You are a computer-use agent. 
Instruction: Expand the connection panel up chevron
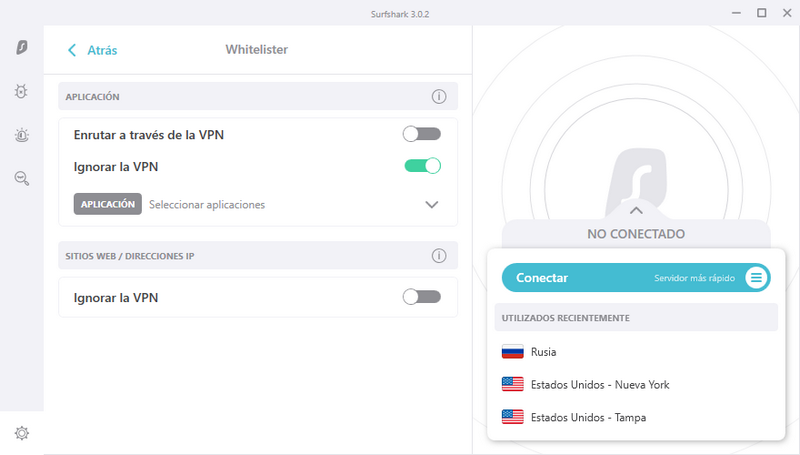[x=636, y=210]
